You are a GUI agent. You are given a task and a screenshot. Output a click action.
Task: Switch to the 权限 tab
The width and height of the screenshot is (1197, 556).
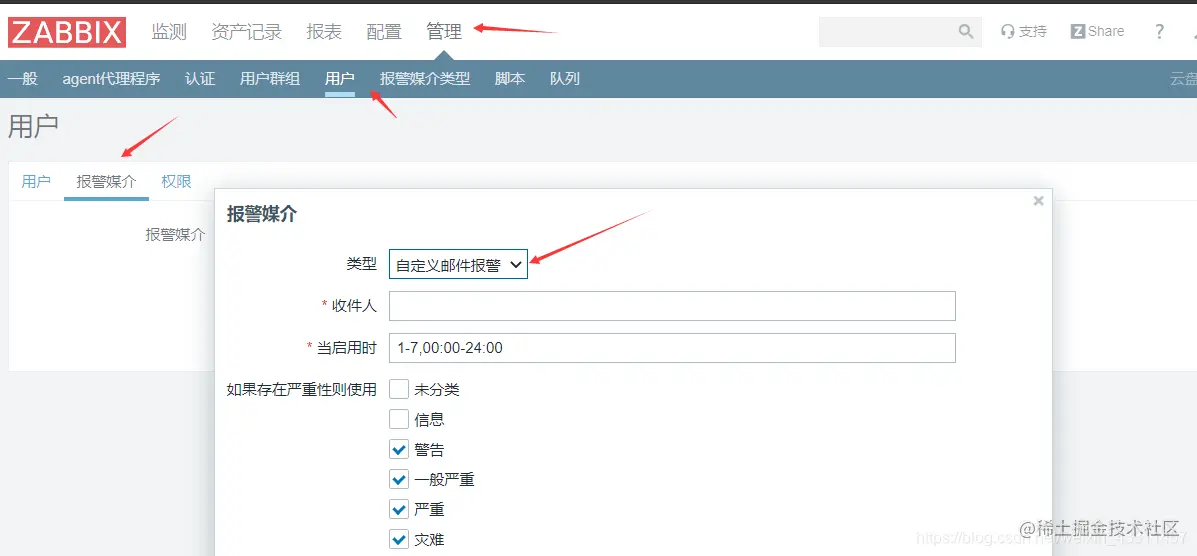coord(176,182)
